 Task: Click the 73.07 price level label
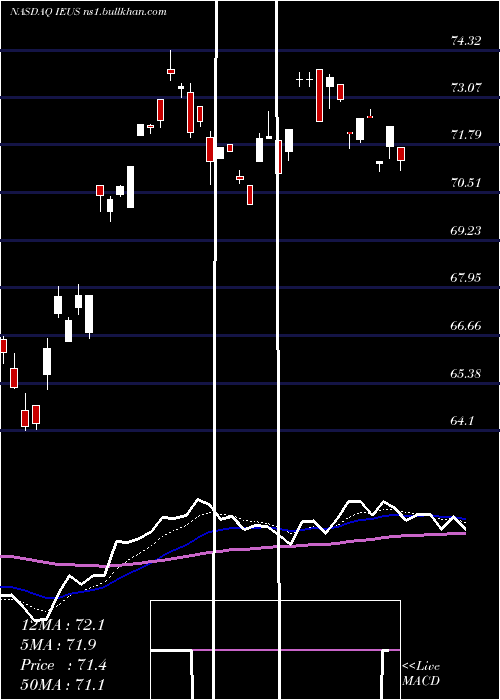tap(466, 88)
